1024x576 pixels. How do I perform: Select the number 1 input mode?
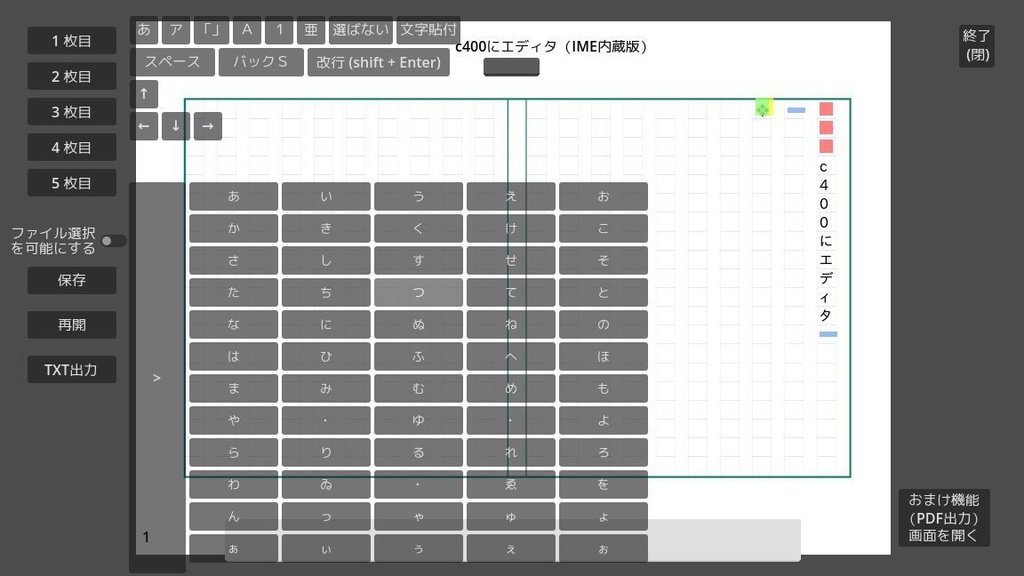(x=279, y=30)
